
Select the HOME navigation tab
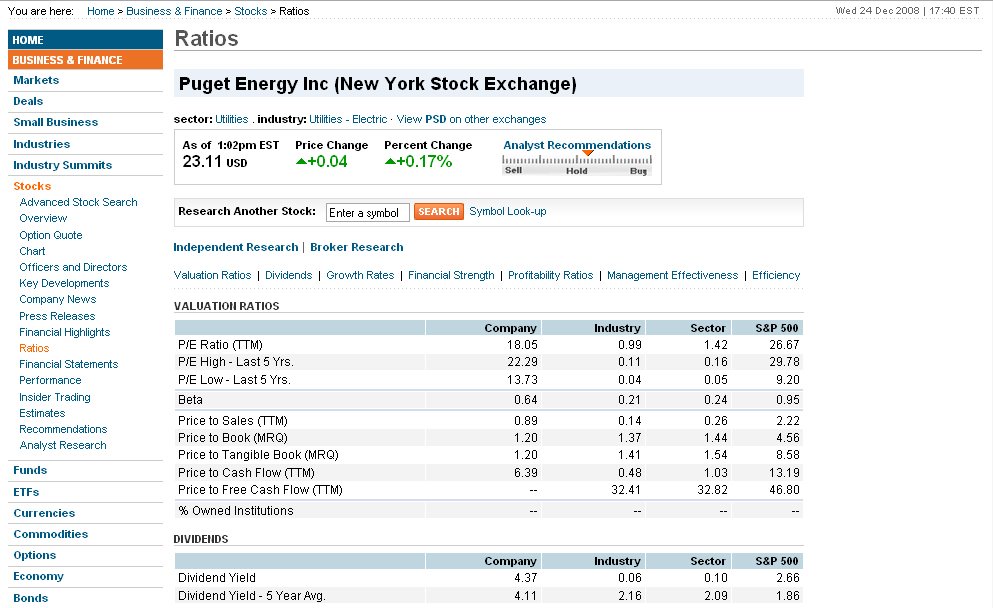pyautogui.click(x=85, y=39)
